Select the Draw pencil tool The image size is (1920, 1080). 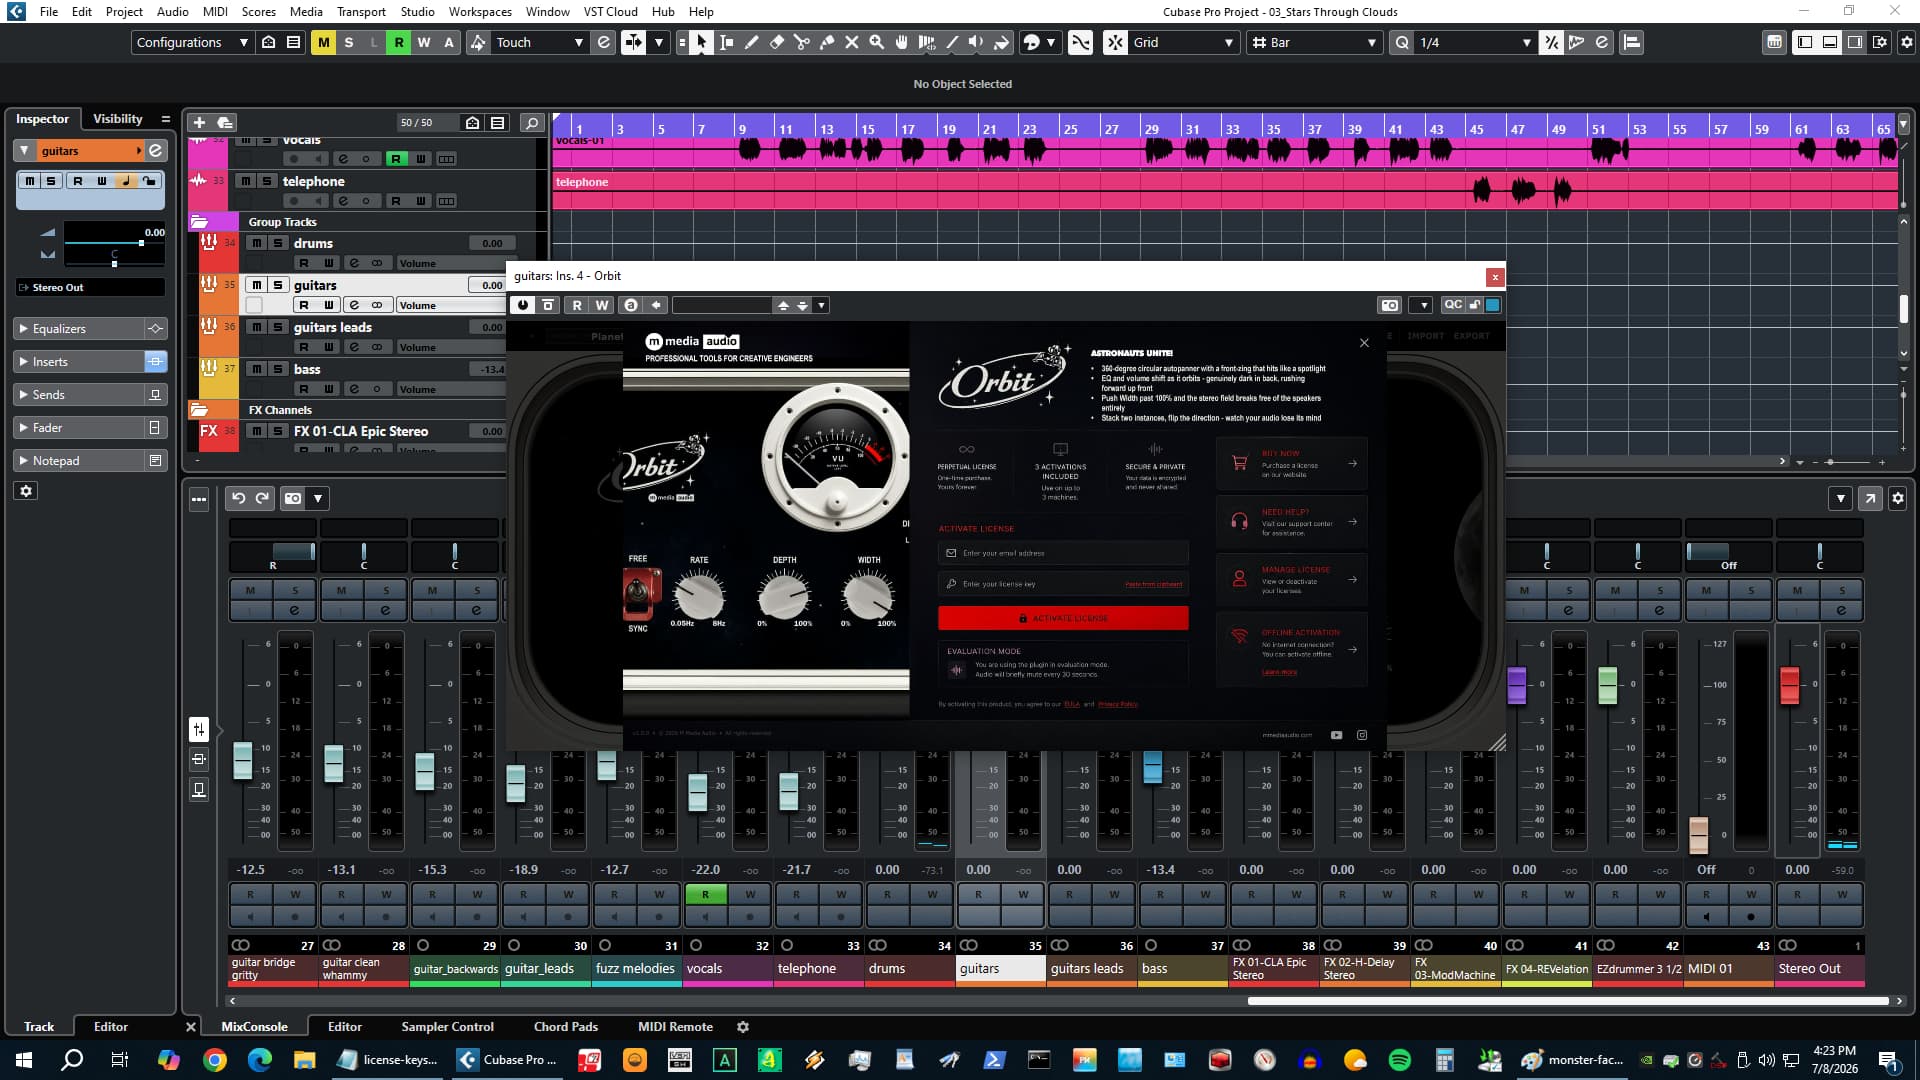[751, 42]
